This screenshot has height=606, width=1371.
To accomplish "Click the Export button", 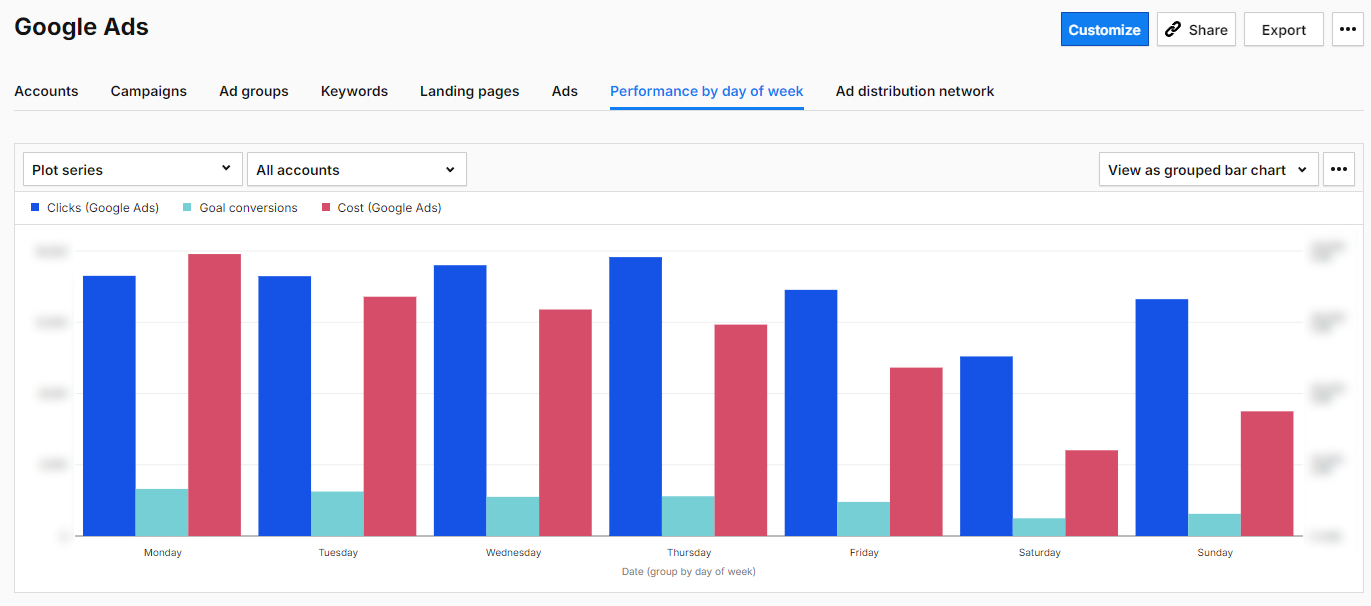I will 1283,29.
